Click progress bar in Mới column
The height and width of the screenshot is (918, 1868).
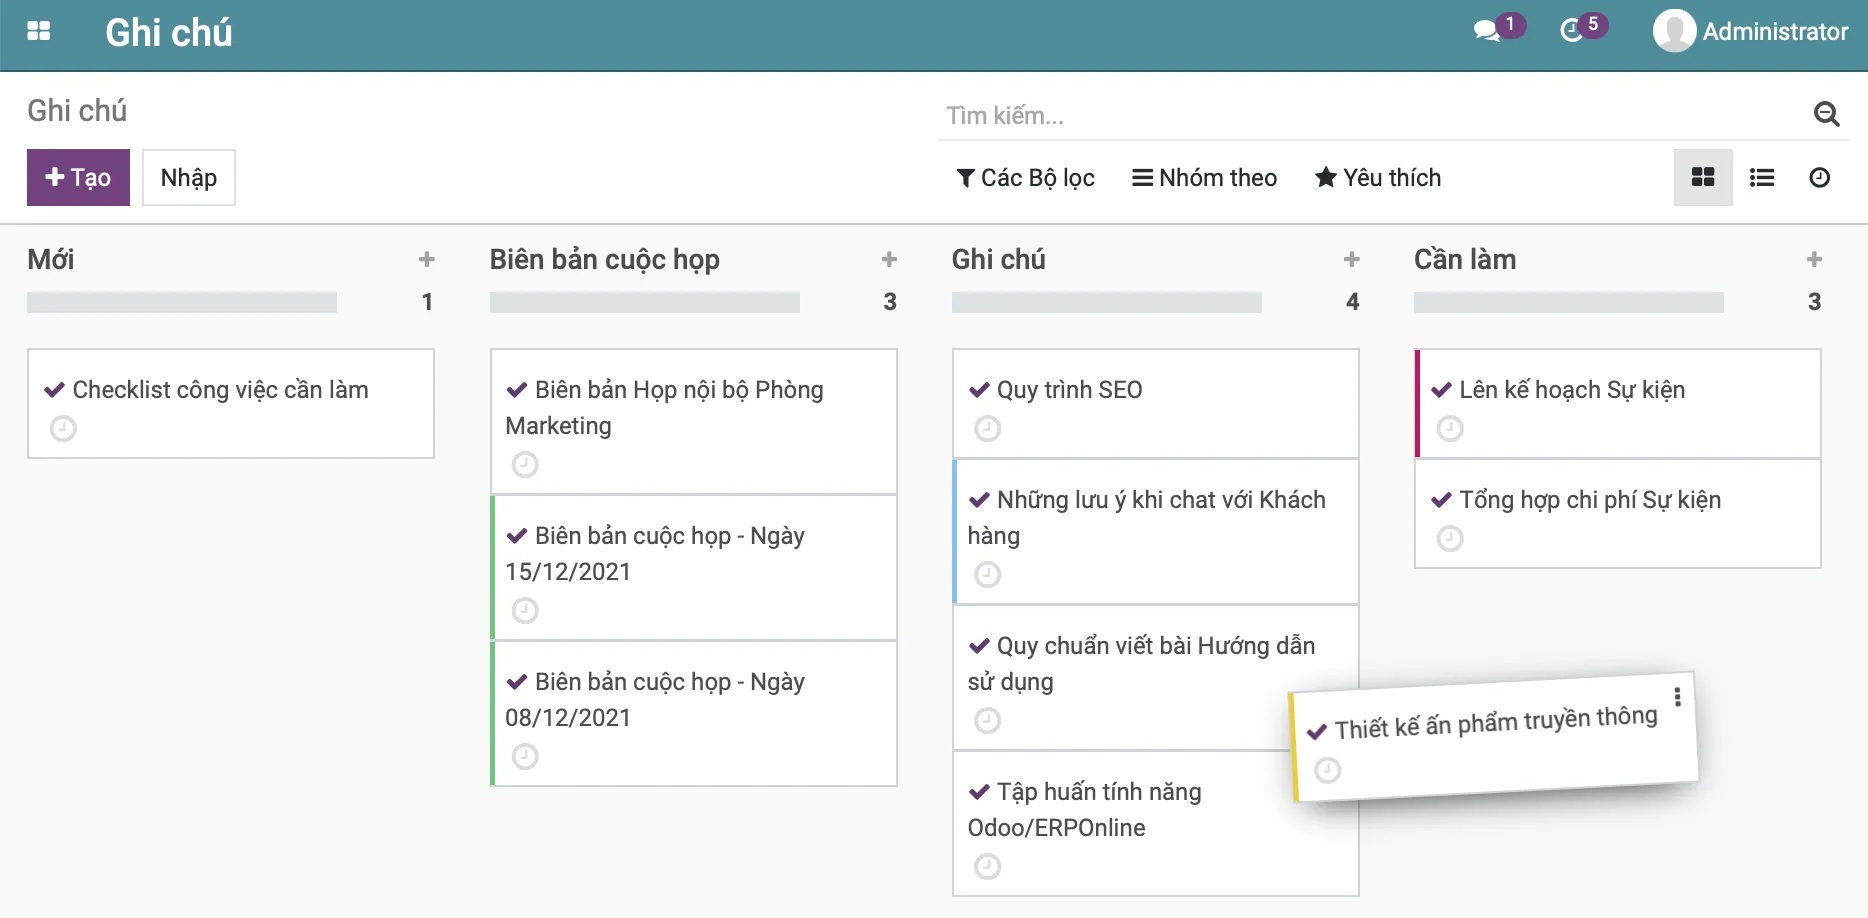click(x=182, y=302)
